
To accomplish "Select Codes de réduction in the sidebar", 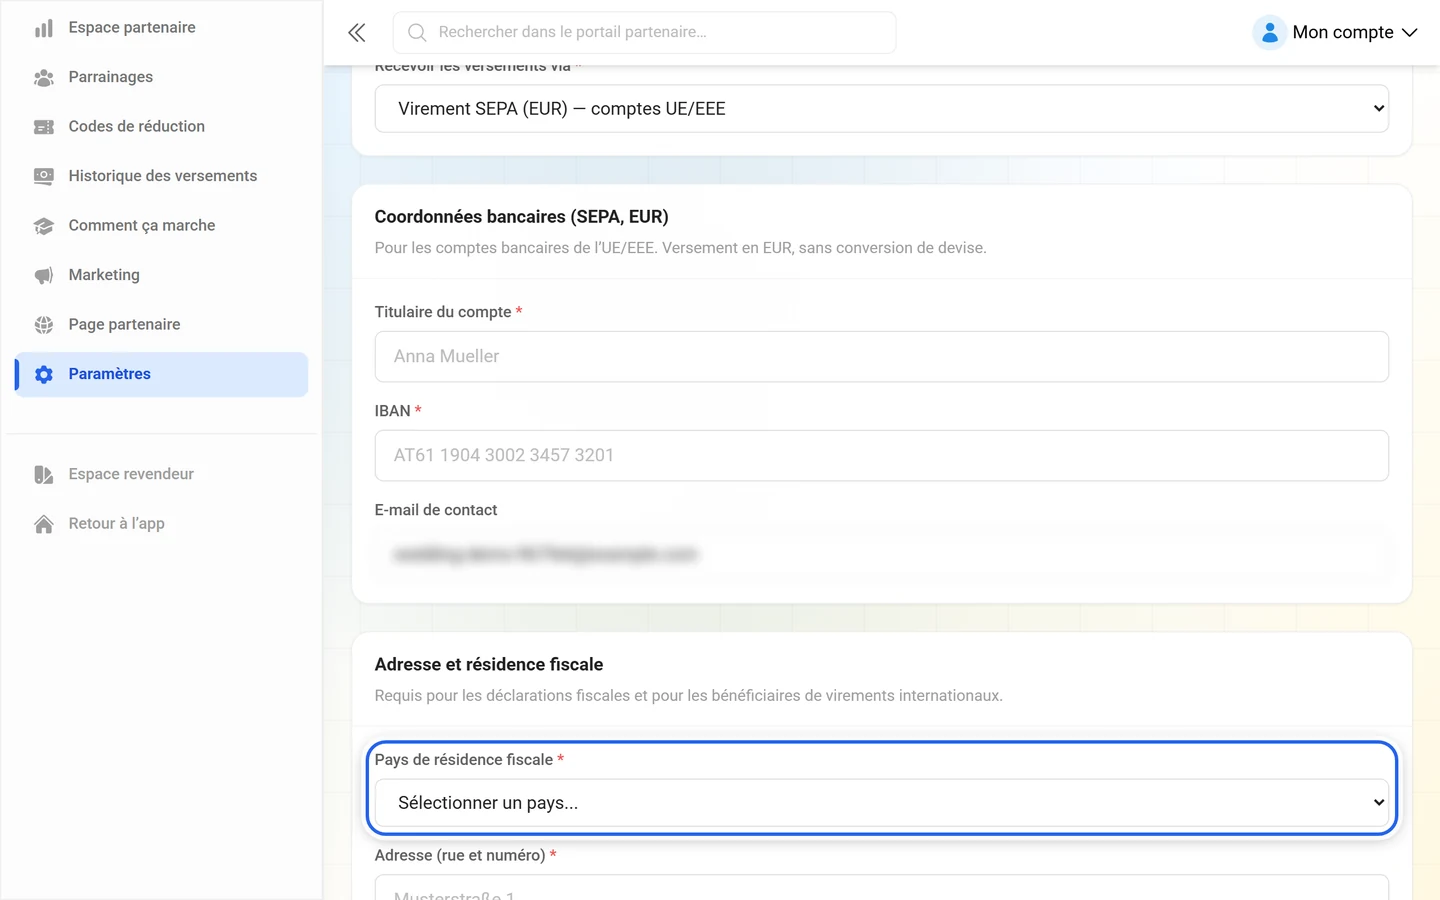I will [162, 127].
